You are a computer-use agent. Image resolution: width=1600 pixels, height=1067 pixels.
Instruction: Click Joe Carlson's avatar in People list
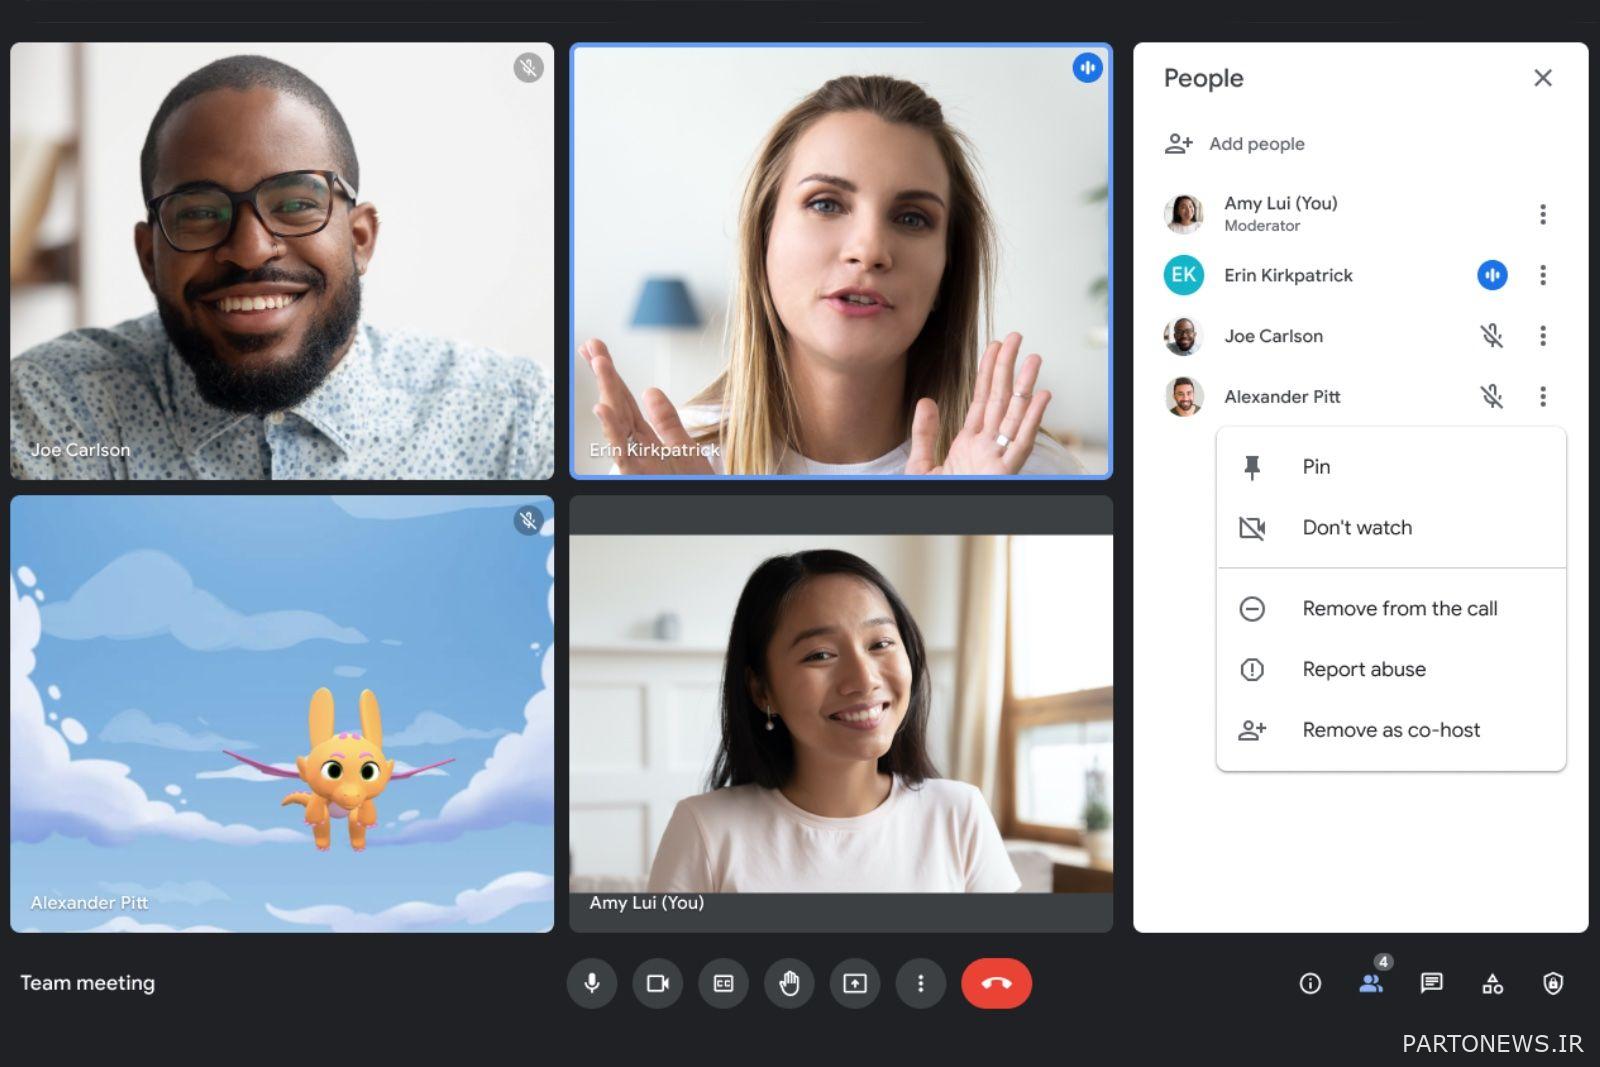click(1184, 336)
